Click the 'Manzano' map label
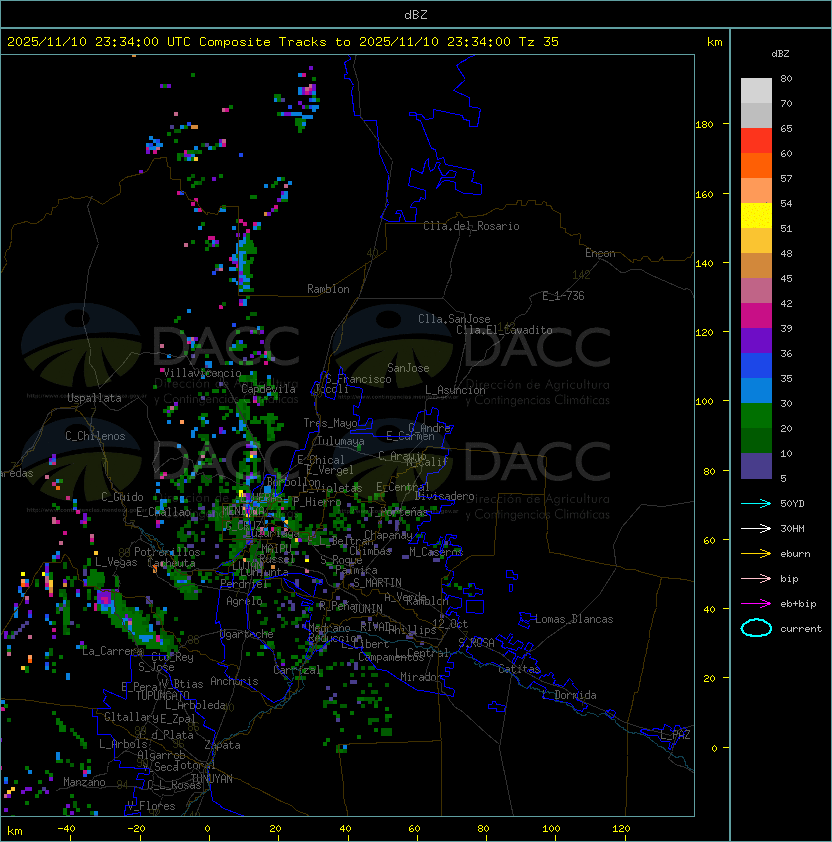The height and width of the screenshot is (842, 832). click(x=84, y=782)
